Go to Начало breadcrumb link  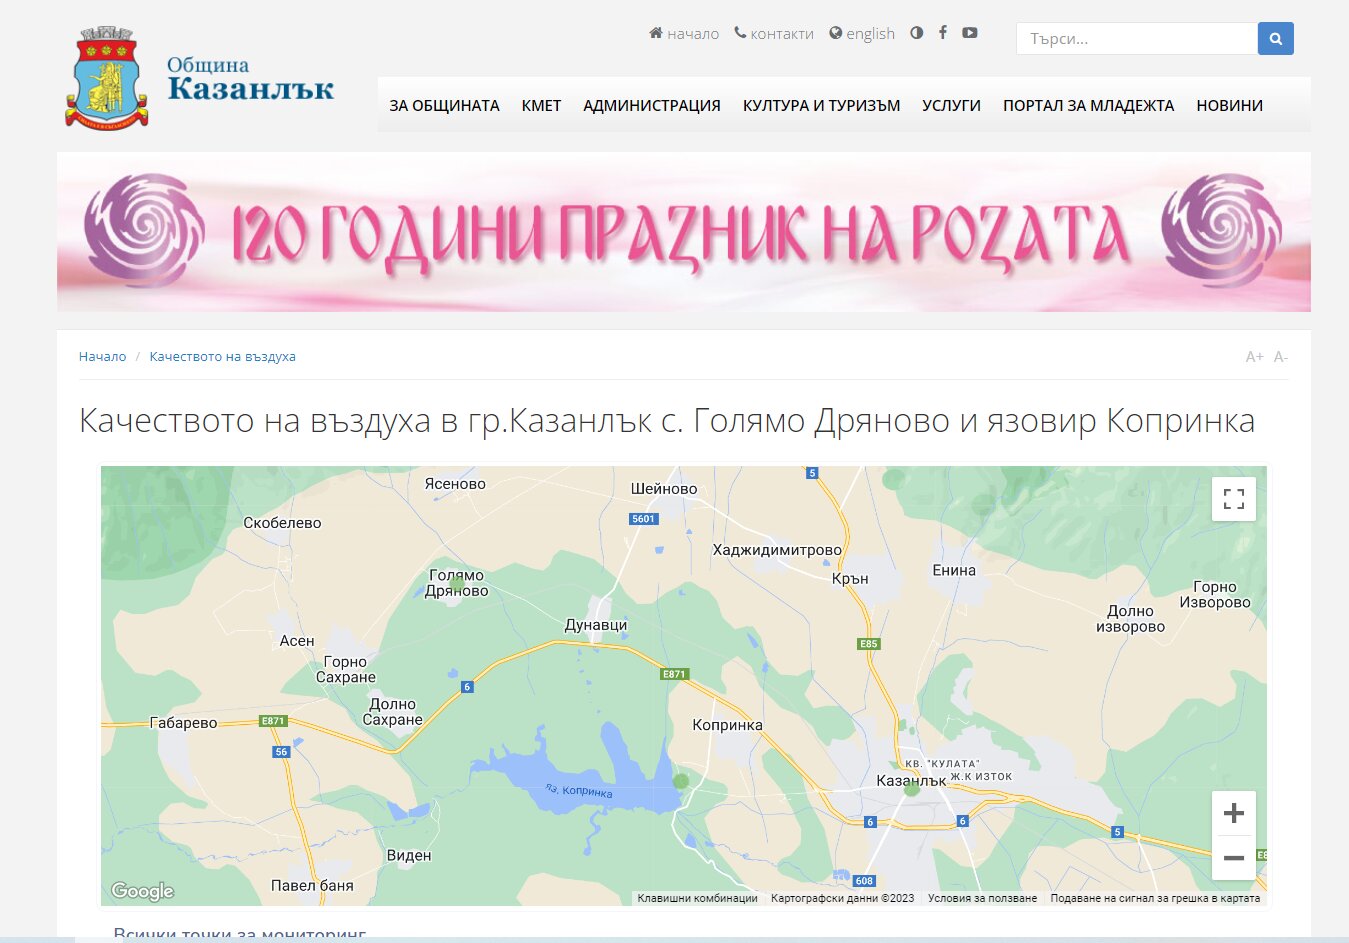point(102,357)
